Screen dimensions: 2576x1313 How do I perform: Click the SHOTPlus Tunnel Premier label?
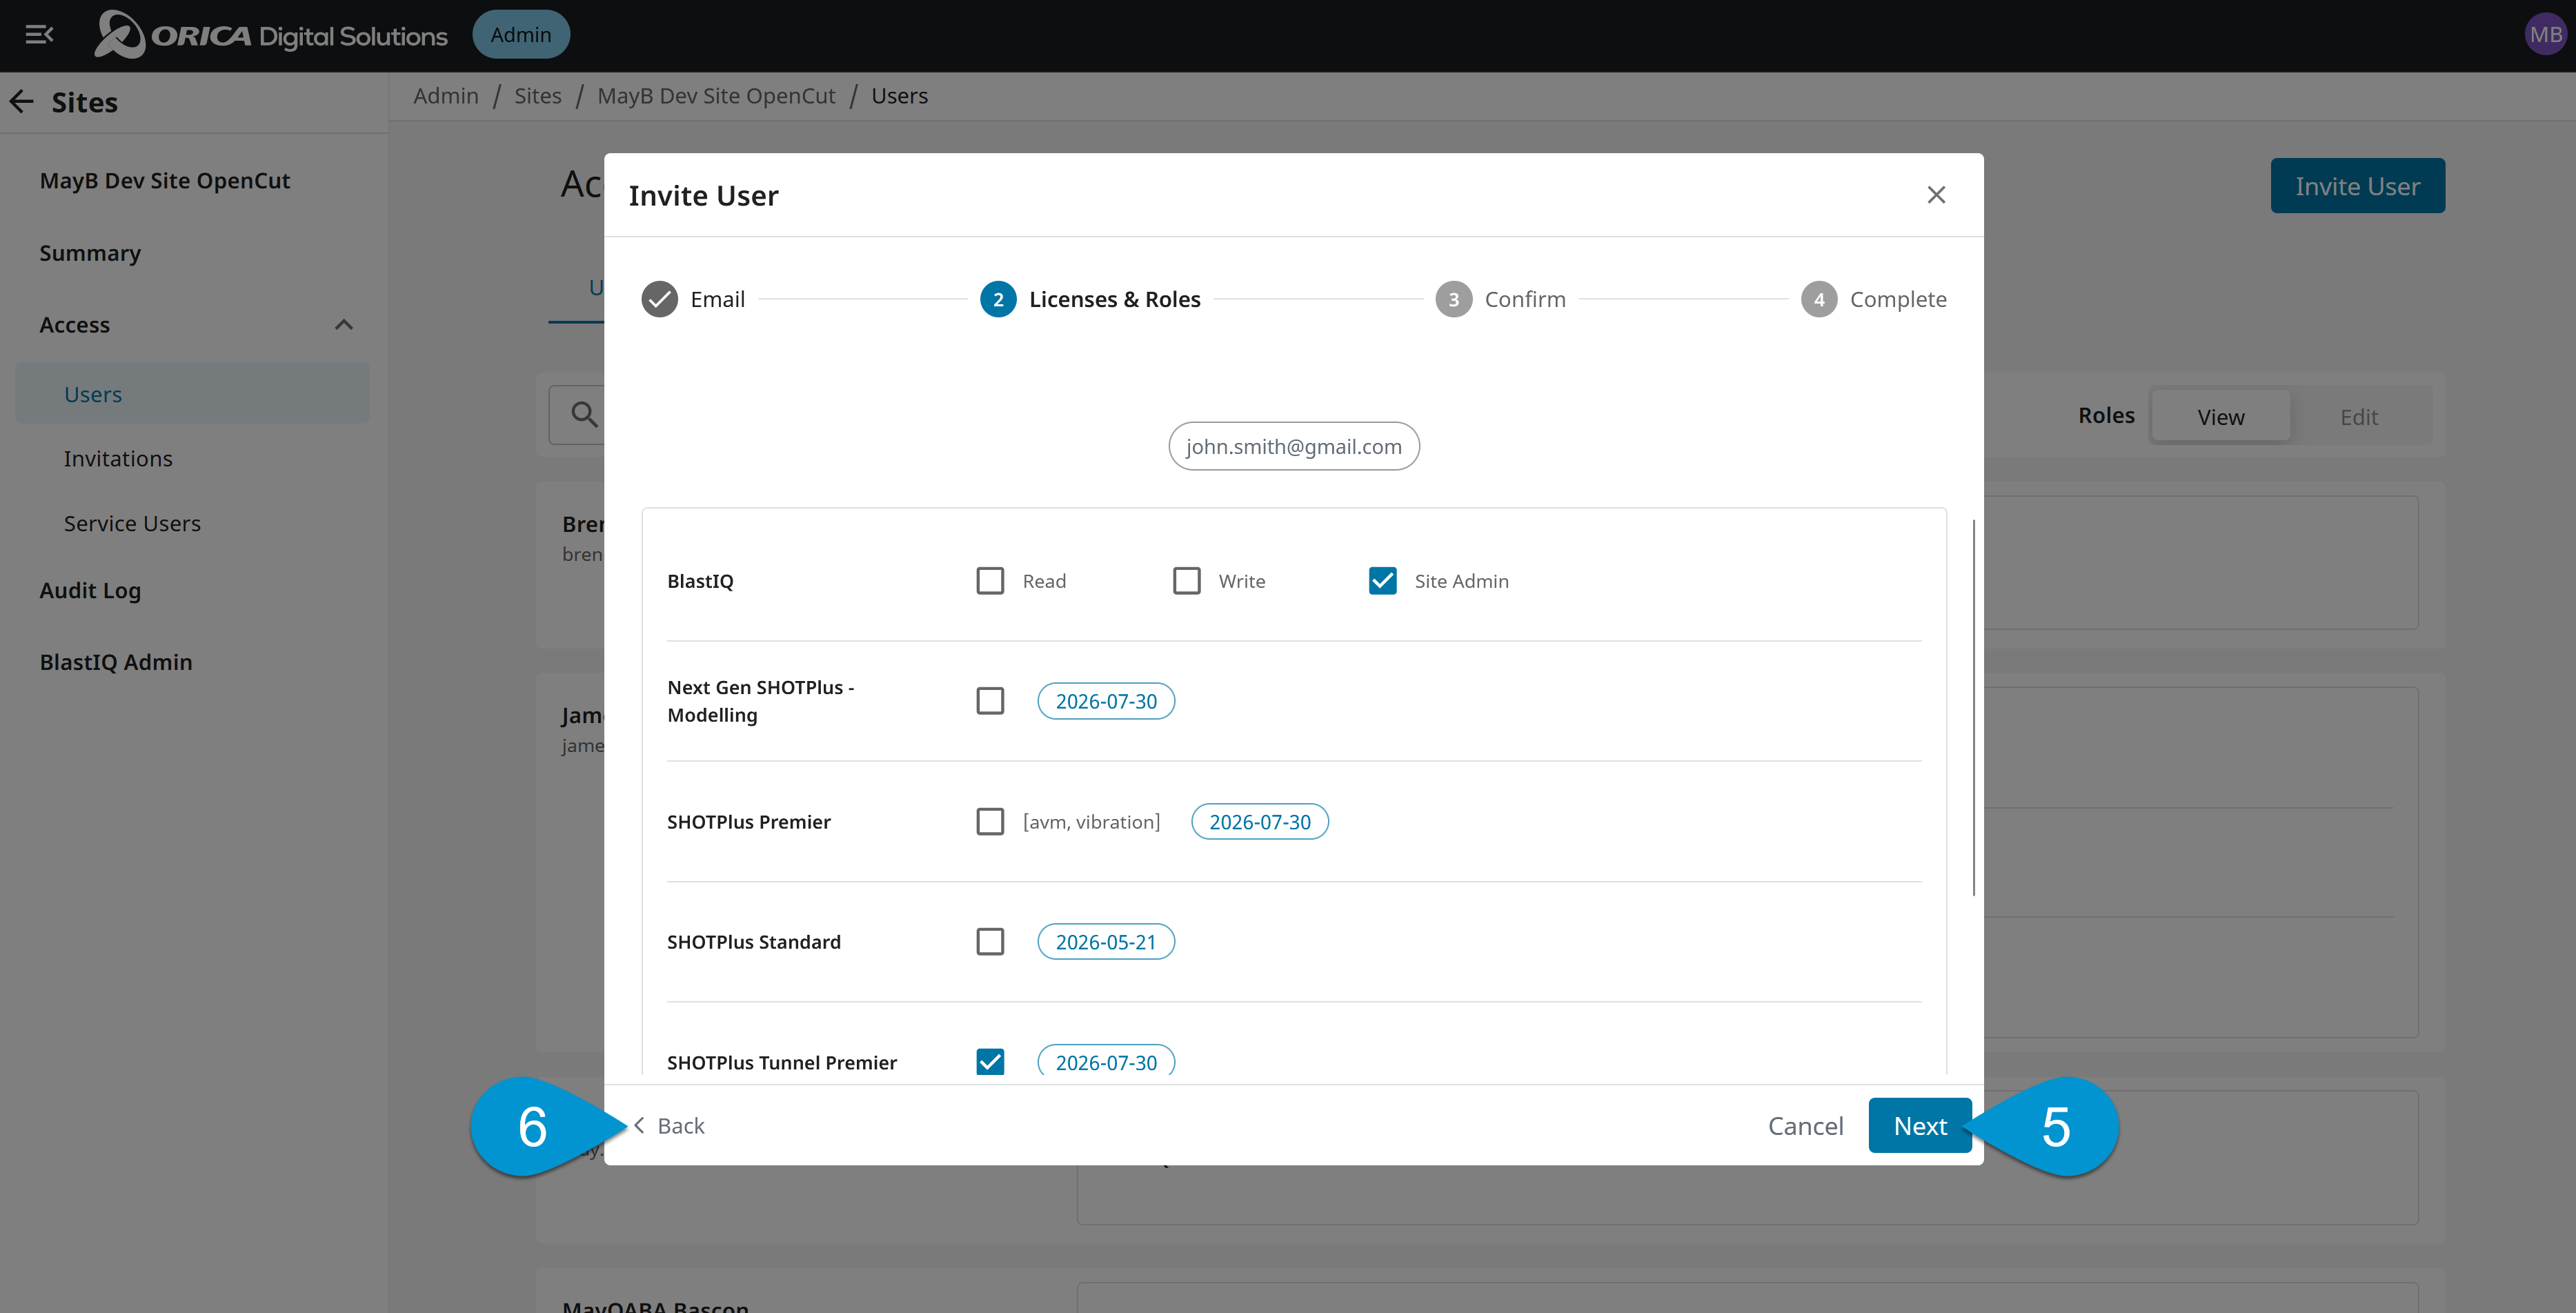tap(782, 1062)
